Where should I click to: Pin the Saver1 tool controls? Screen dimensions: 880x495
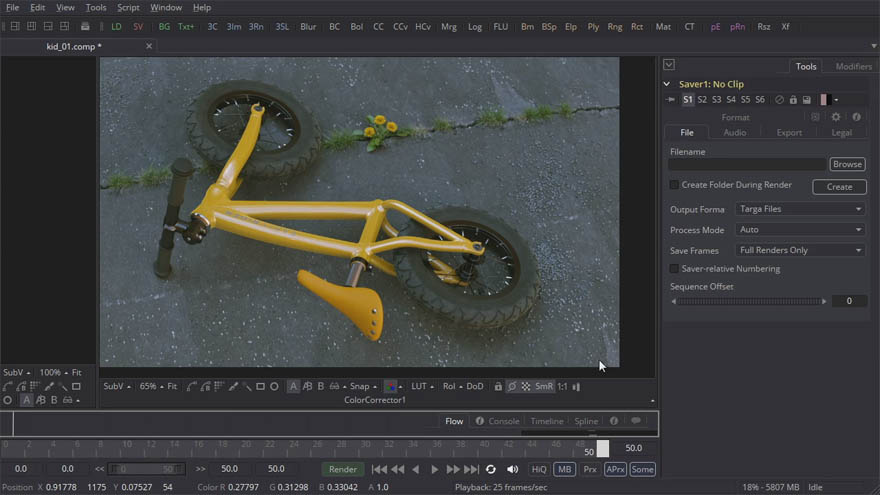671,100
